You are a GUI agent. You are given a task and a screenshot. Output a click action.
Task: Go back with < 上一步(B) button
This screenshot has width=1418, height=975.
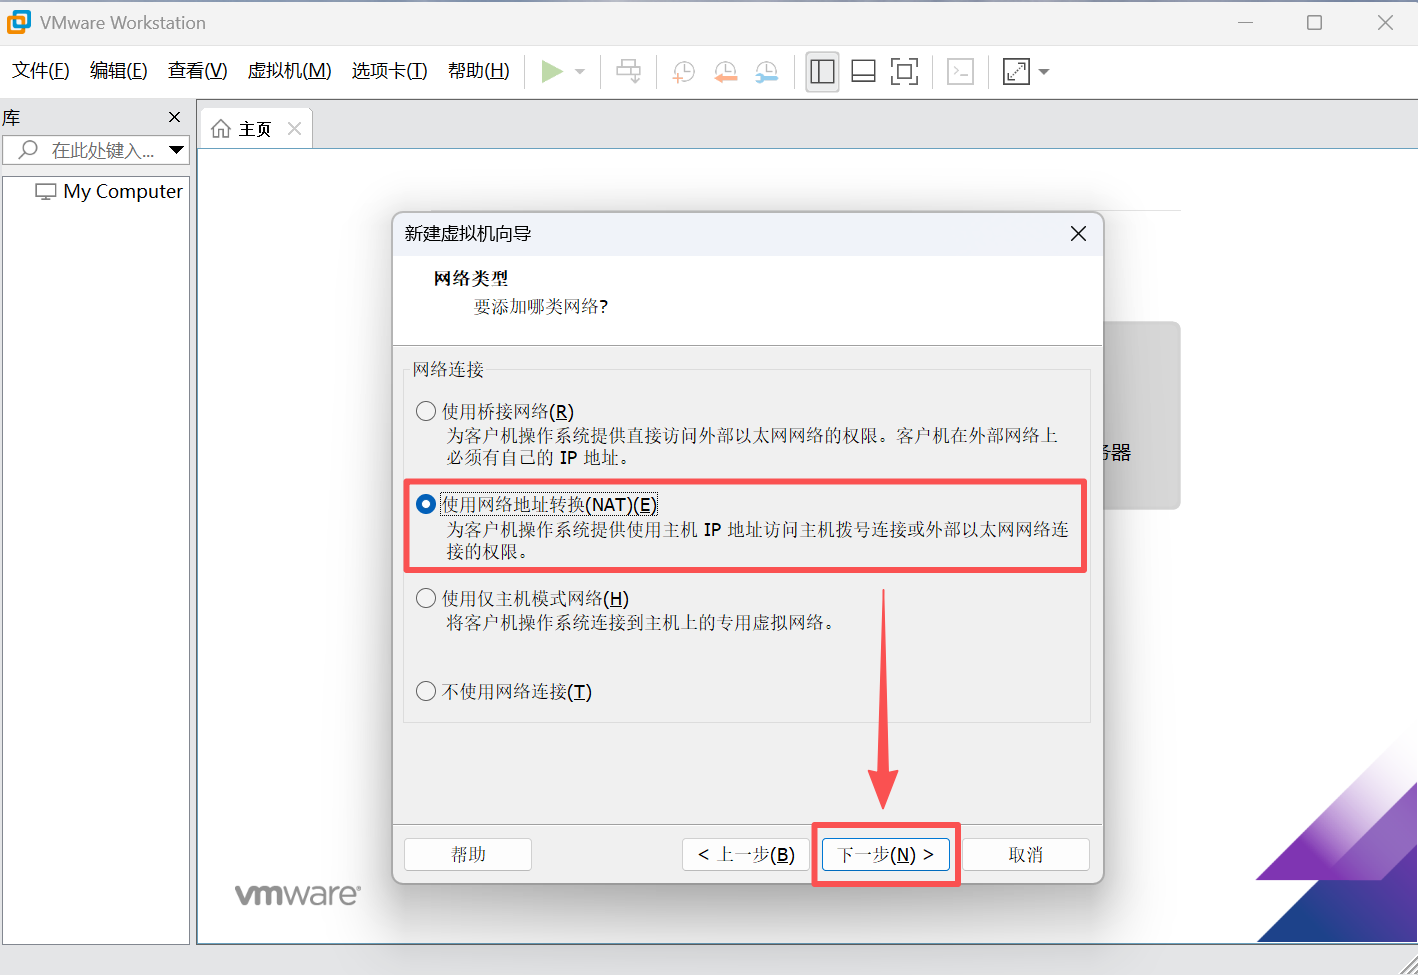746,854
